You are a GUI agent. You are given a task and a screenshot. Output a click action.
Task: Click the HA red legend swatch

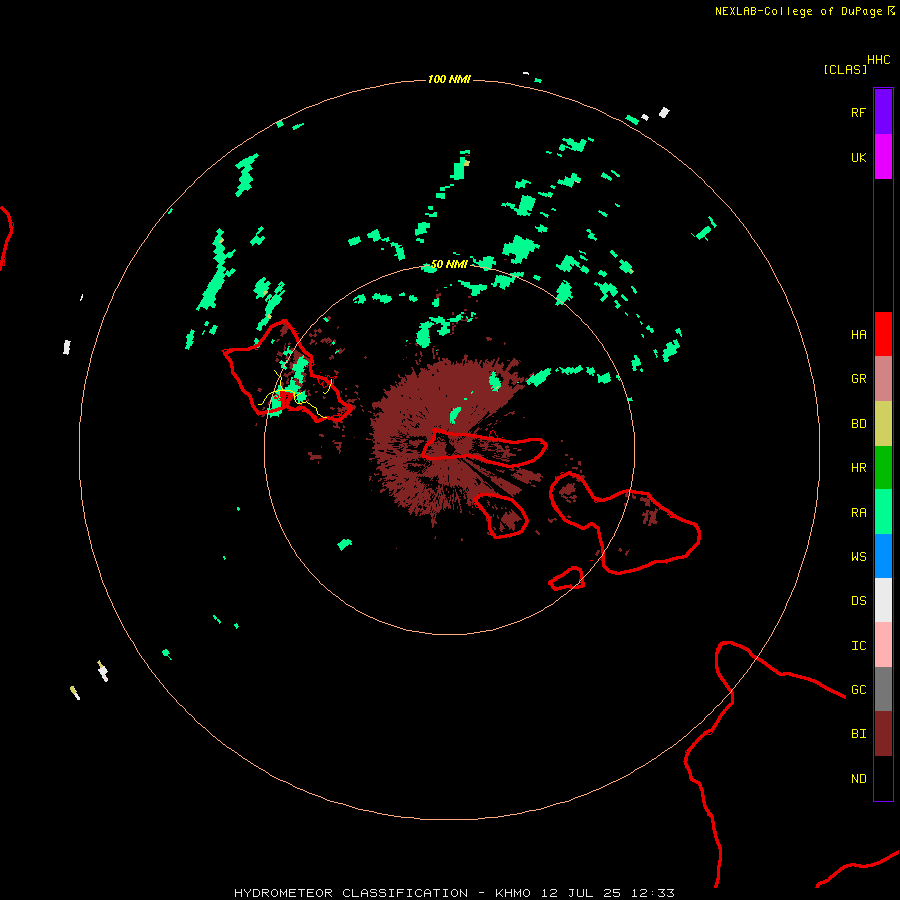(x=883, y=334)
